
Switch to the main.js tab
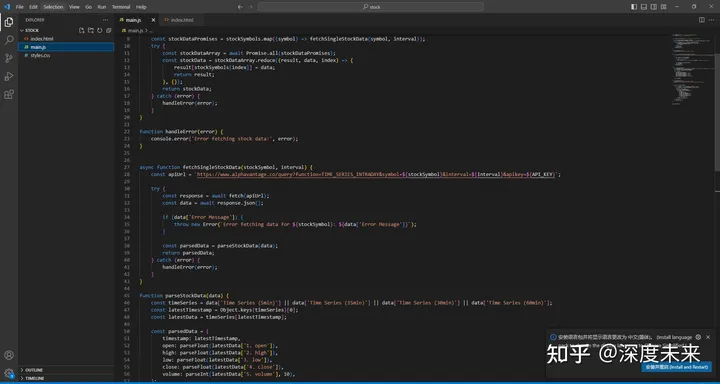(x=134, y=20)
